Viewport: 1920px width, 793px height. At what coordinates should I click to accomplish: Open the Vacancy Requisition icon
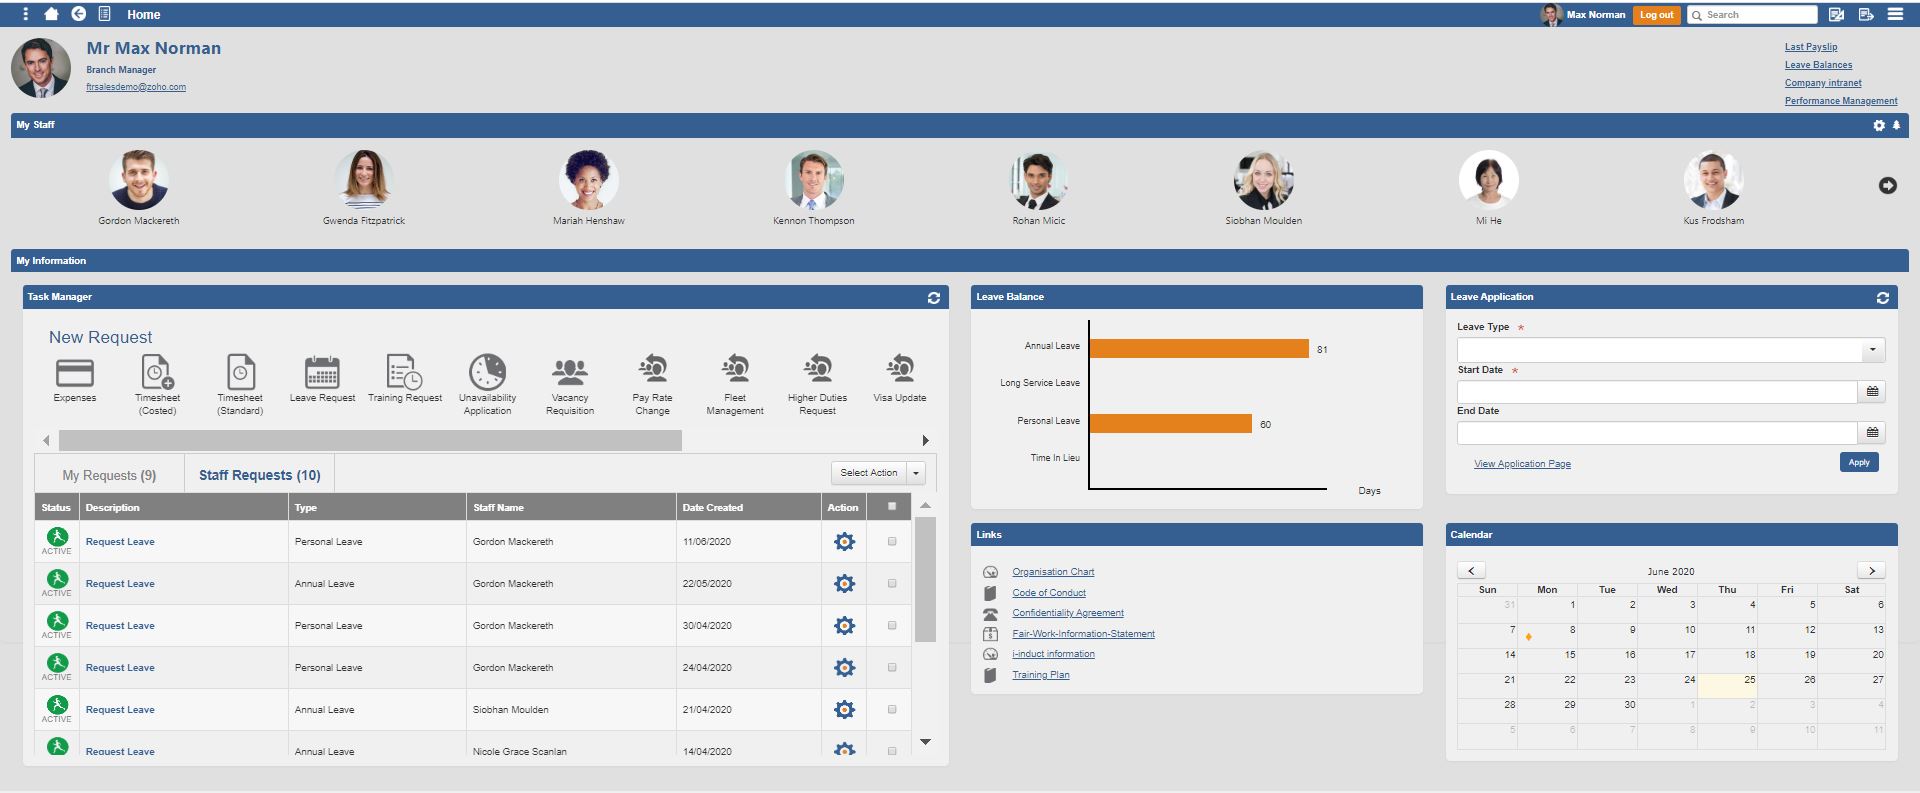(570, 372)
